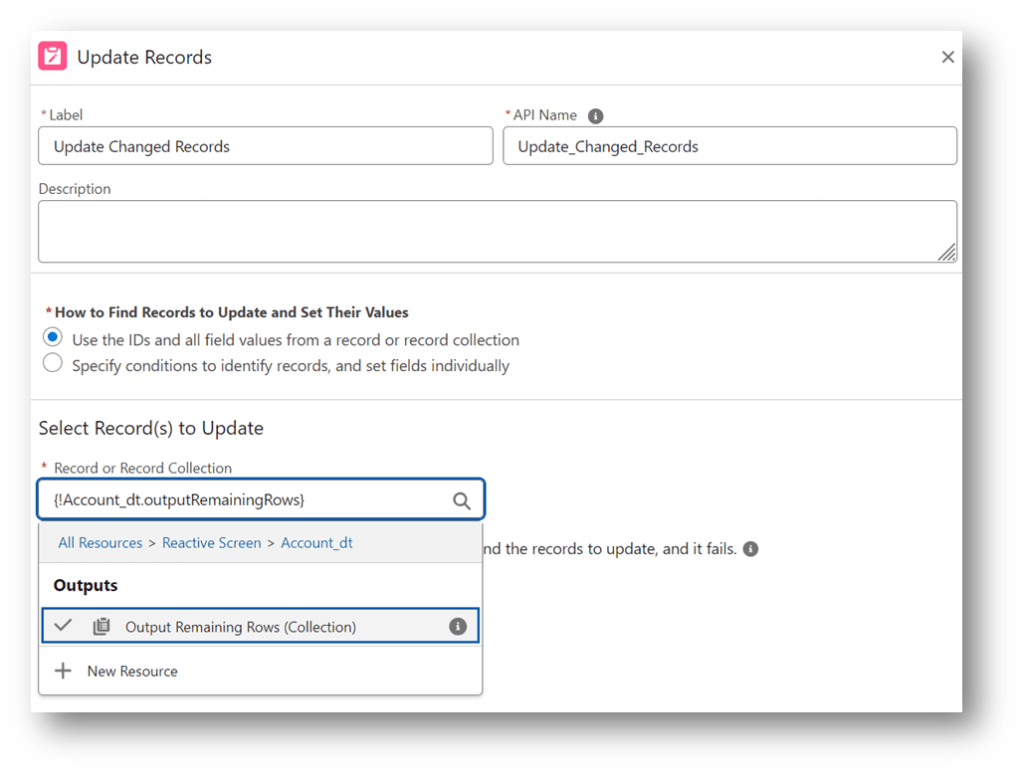Image resolution: width=1024 pixels, height=774 pixels.
Task: Click the collection icon beside Output Remaining Rows
Action: pyautogui.click(x=101, y=627)
